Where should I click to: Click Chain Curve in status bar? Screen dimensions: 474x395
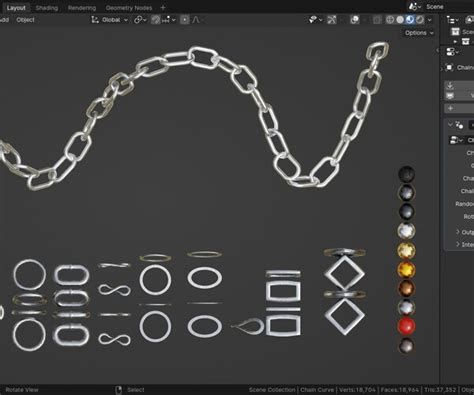[317, 390]
